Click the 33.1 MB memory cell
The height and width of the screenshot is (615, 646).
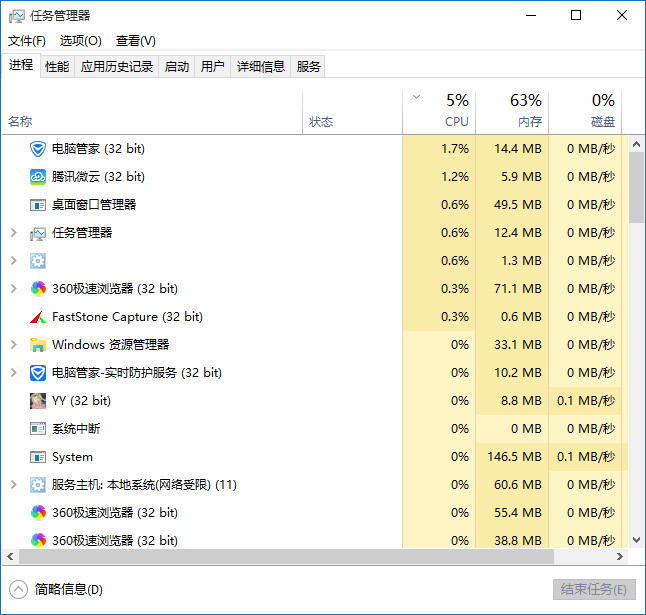click(512, 345)
